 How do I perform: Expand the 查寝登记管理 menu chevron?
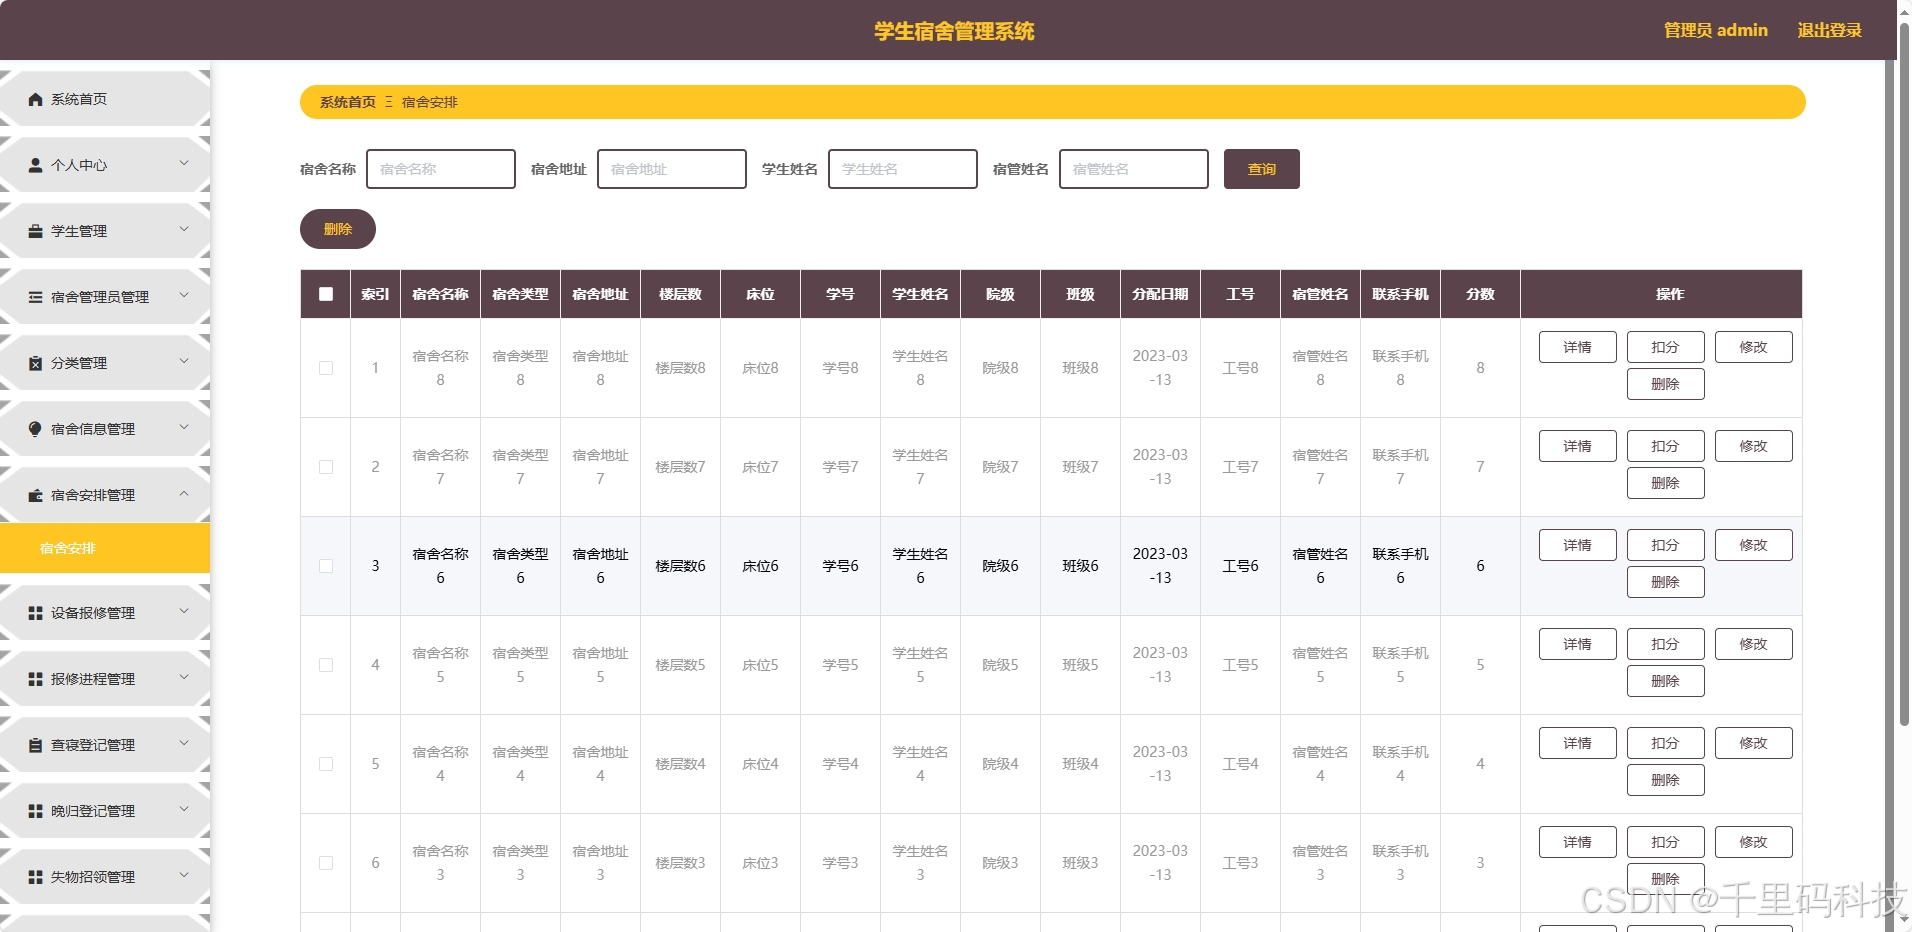(x=184, y=743)
